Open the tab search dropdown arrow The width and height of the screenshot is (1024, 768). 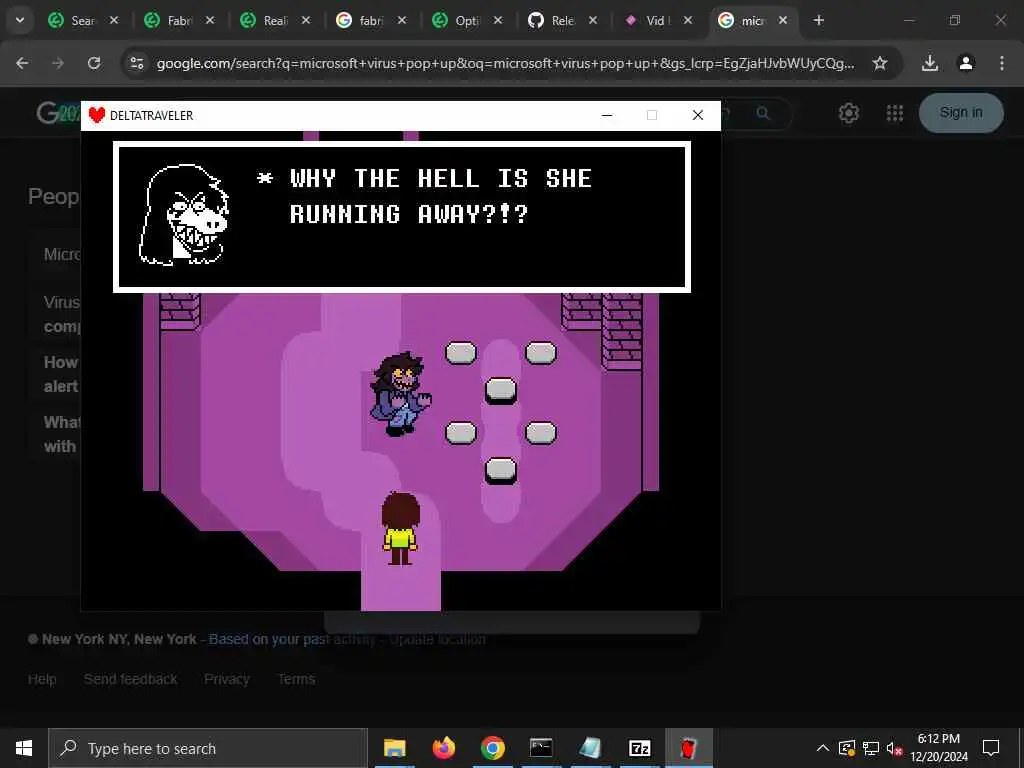tap(20, 20)
